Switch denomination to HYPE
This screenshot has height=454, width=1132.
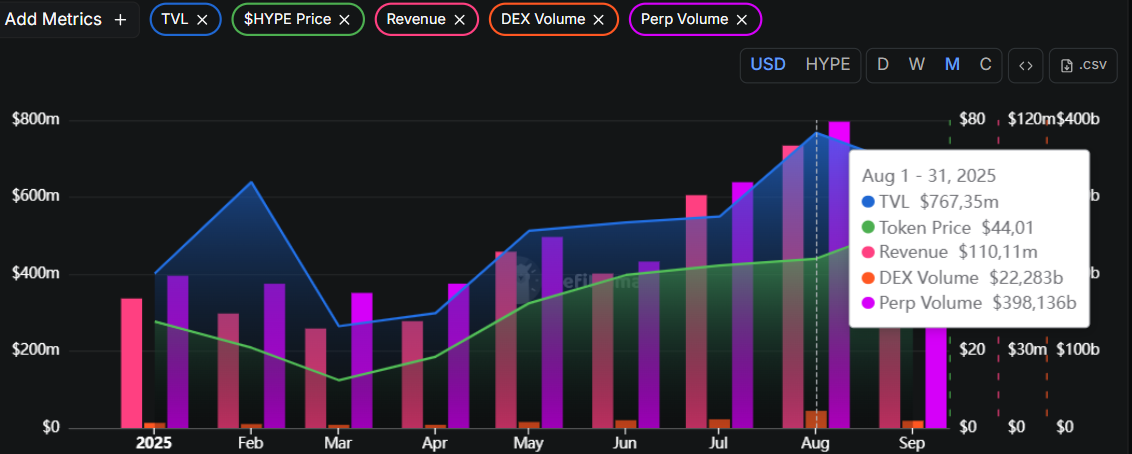(827, 64)
